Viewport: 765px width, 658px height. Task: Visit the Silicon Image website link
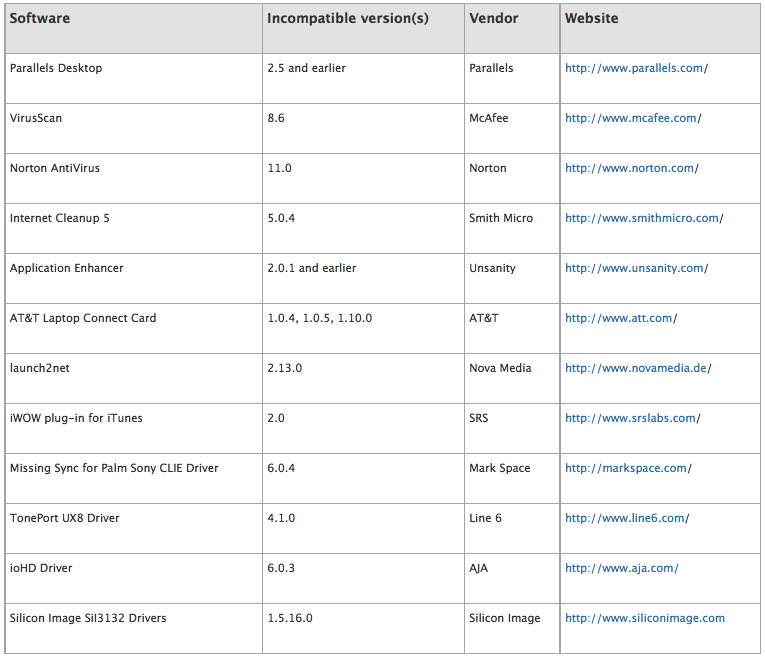(644, 618)
